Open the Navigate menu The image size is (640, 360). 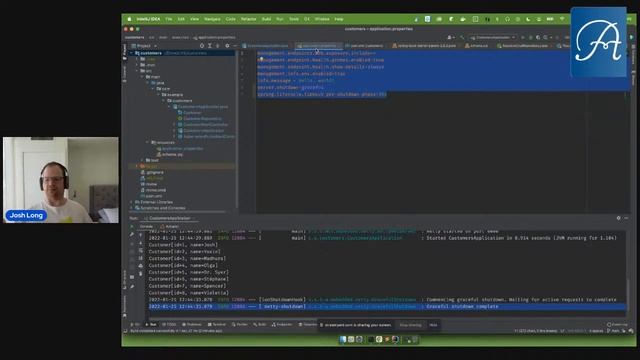click(212, 19)
